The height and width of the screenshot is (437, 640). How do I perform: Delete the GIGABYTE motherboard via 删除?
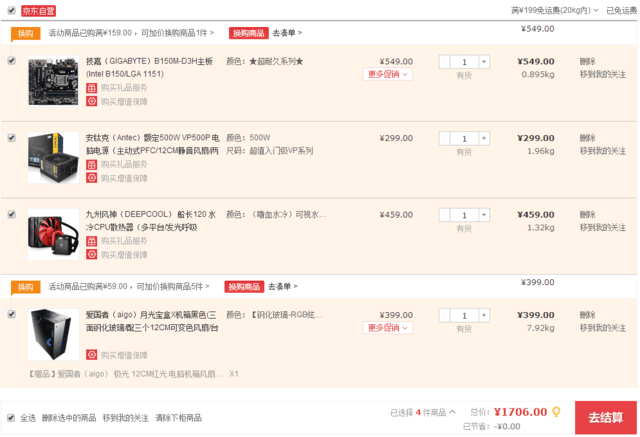587,61
